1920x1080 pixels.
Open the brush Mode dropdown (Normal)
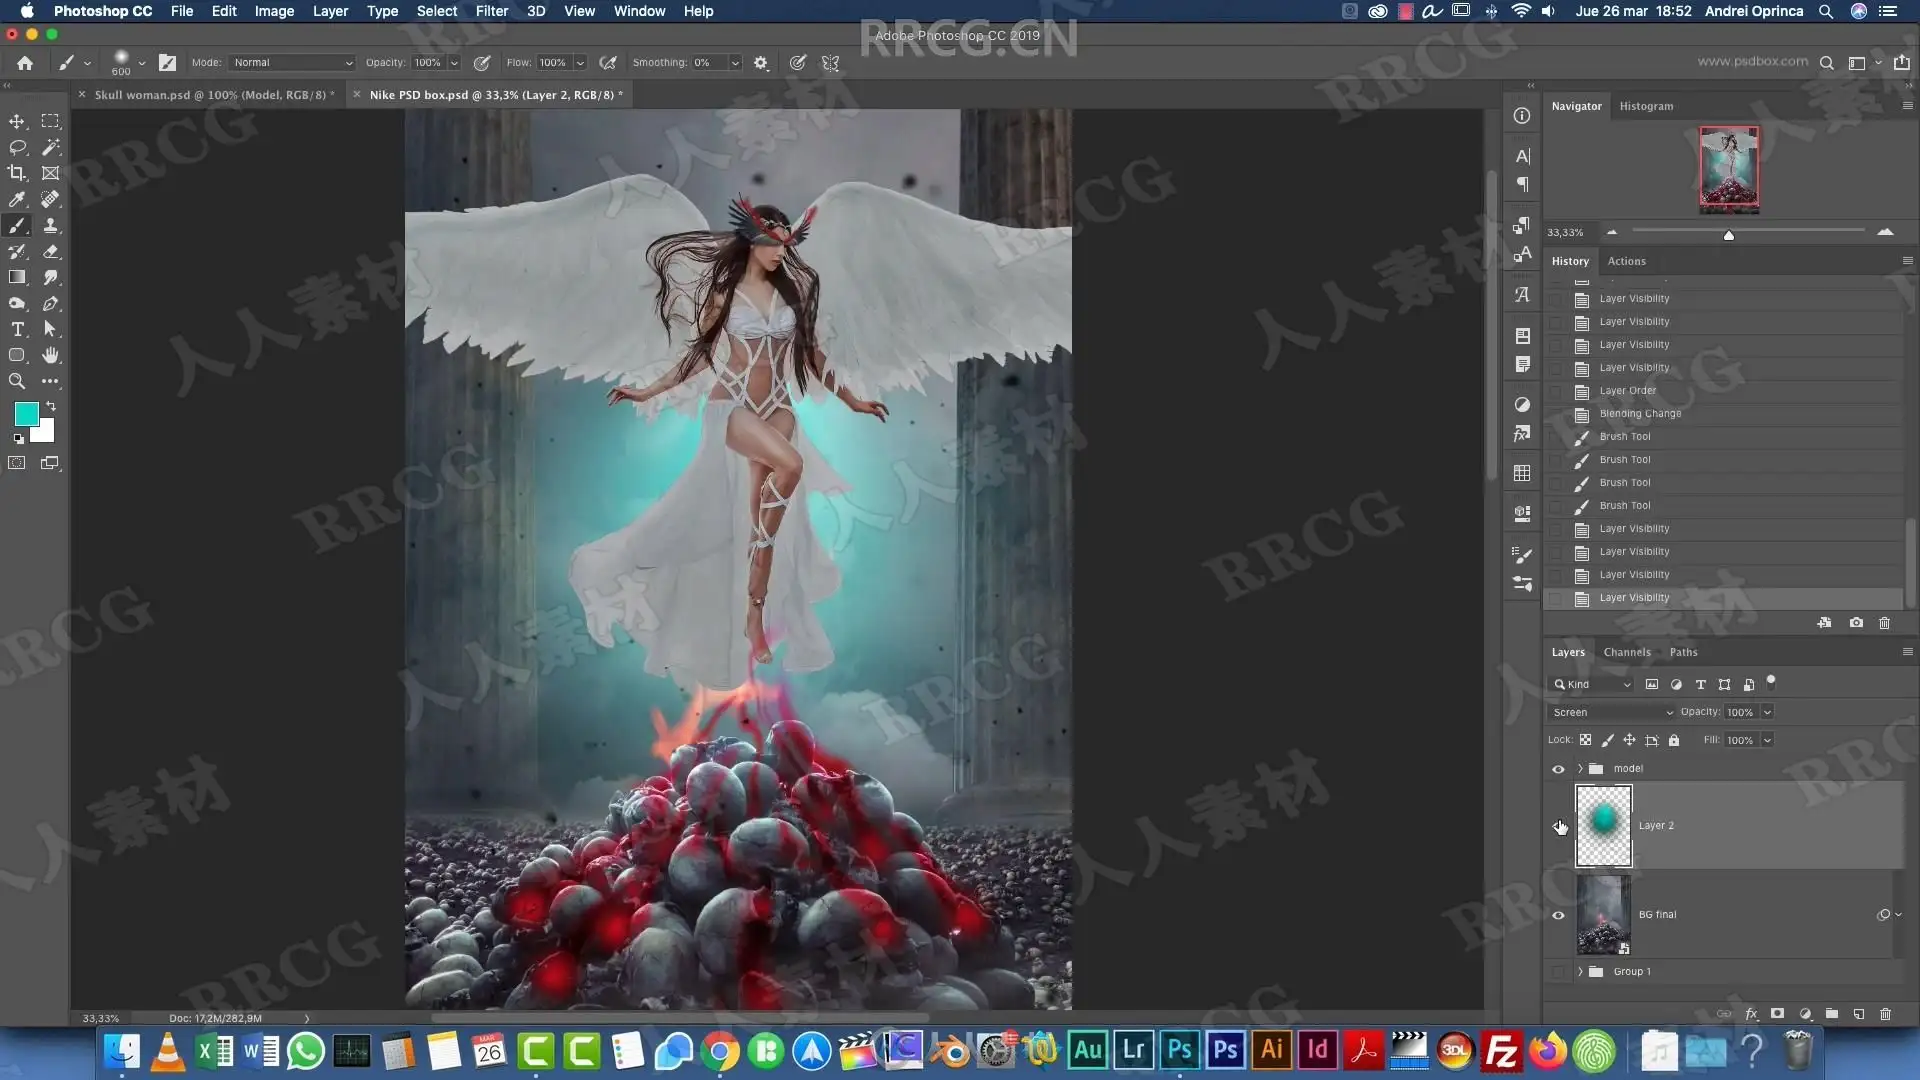[292, 62]
